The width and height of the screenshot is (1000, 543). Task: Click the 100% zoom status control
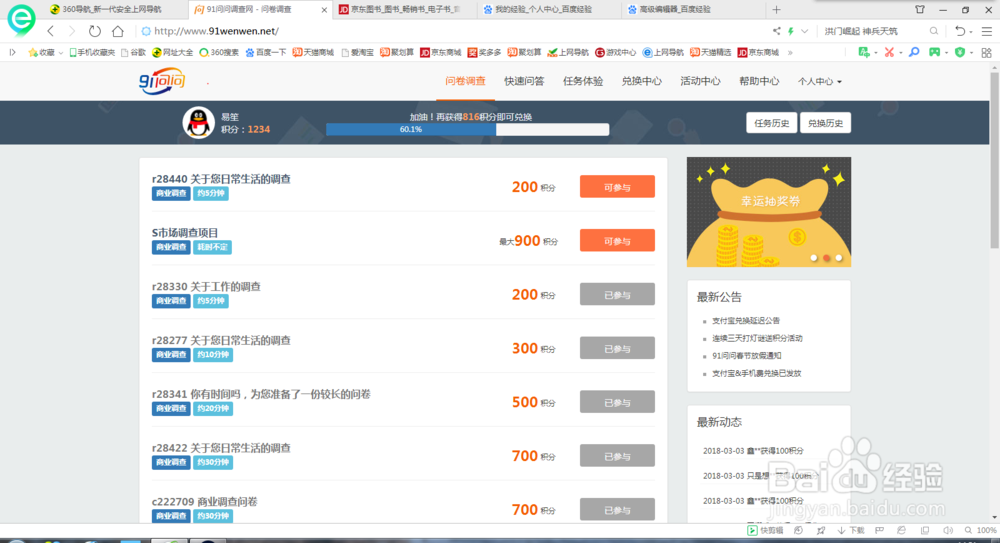[x=980, y=530]
